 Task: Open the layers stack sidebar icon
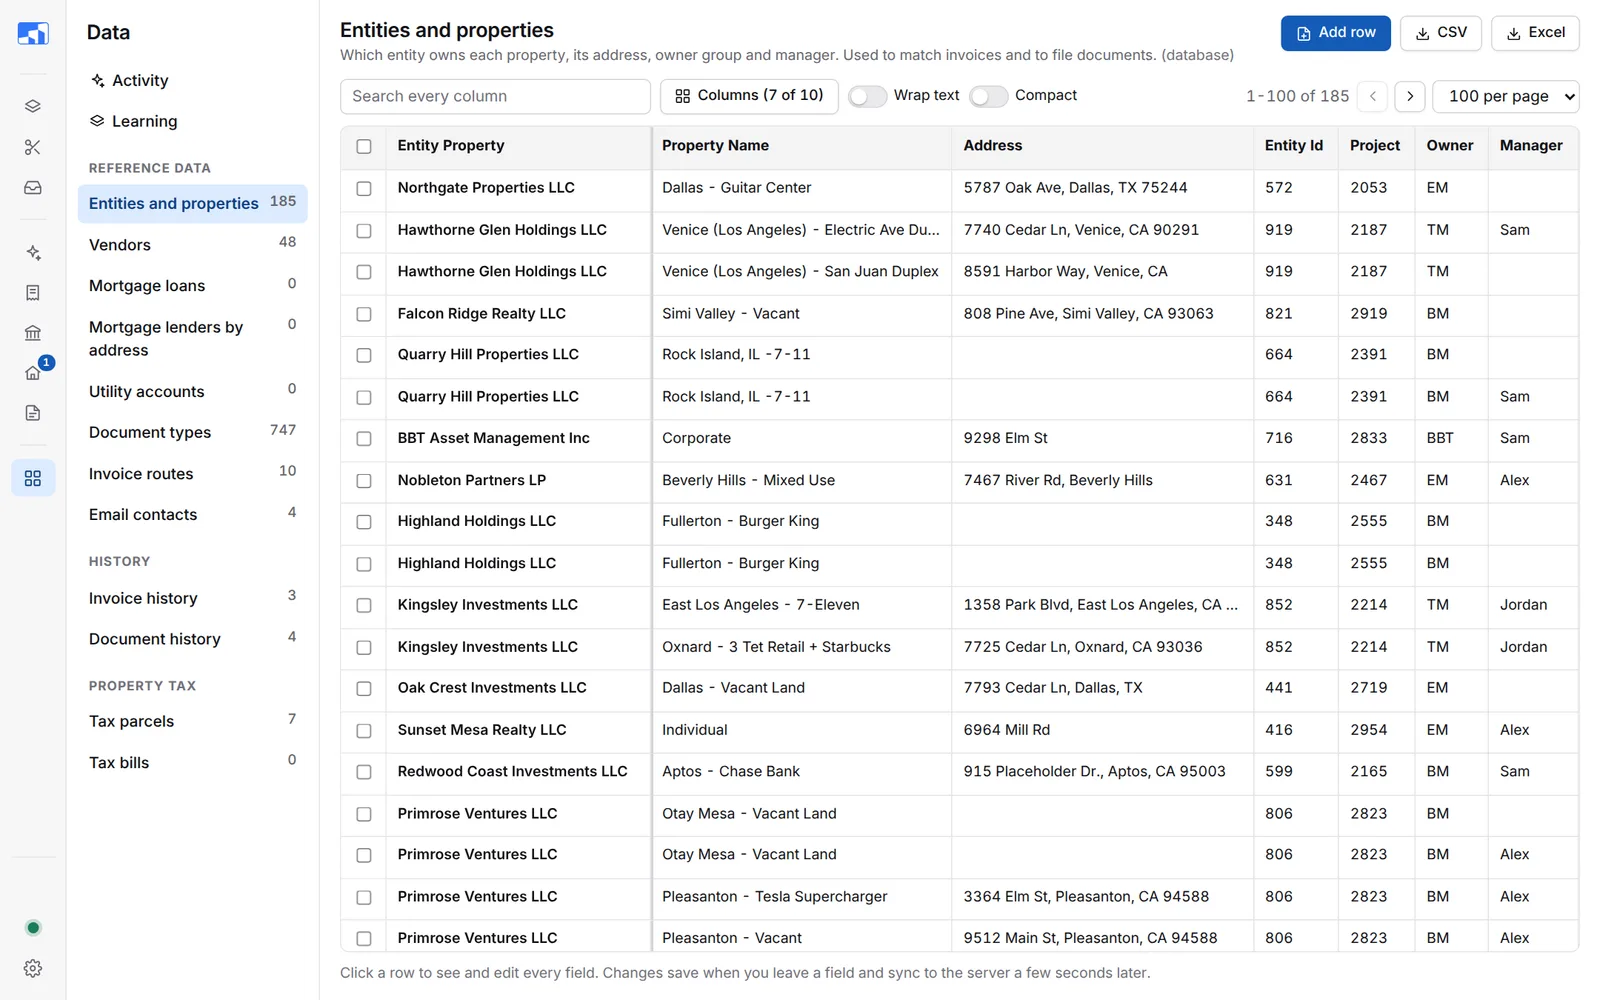pyautogui.click(x=33, y=106)
